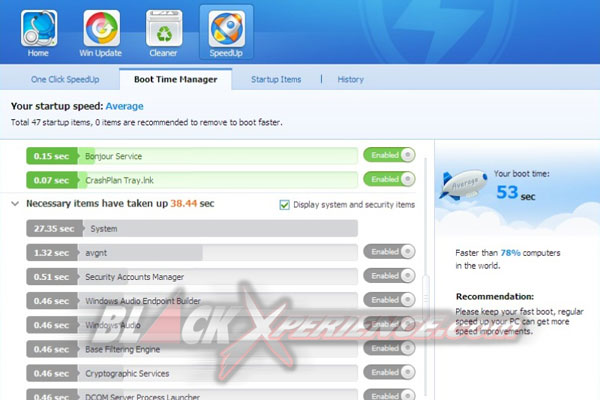Click the CrashPlan Tray.lnk 0.07 sec row

pyautogui.click(x=192, y=180)
